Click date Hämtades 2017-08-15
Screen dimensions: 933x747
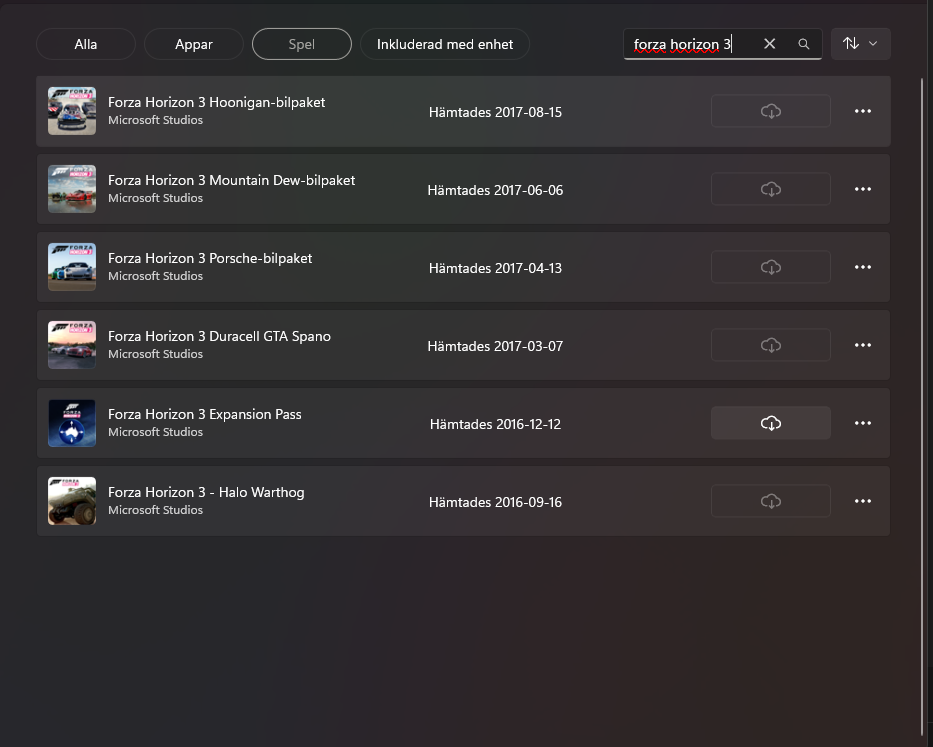[495, 112]
